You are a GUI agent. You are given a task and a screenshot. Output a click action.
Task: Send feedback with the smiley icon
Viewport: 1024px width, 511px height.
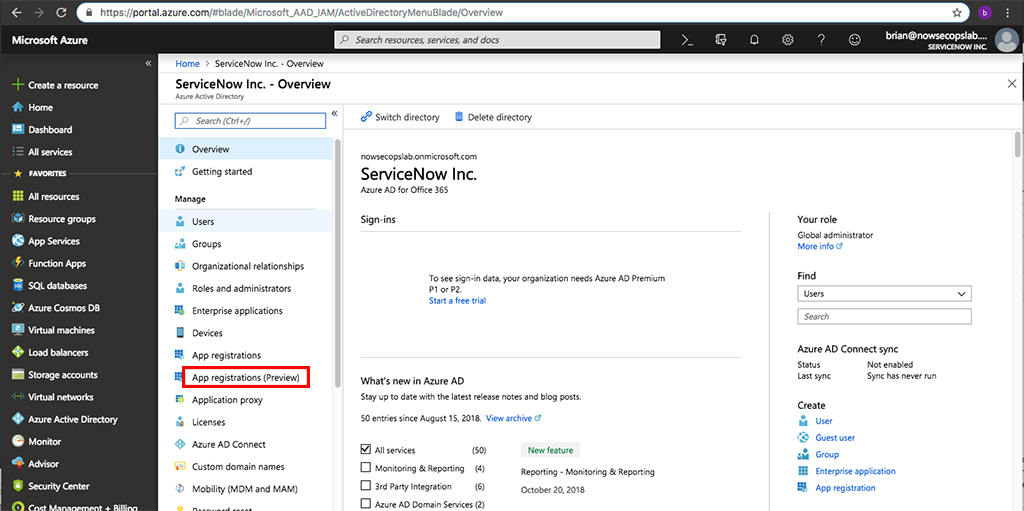854,40
